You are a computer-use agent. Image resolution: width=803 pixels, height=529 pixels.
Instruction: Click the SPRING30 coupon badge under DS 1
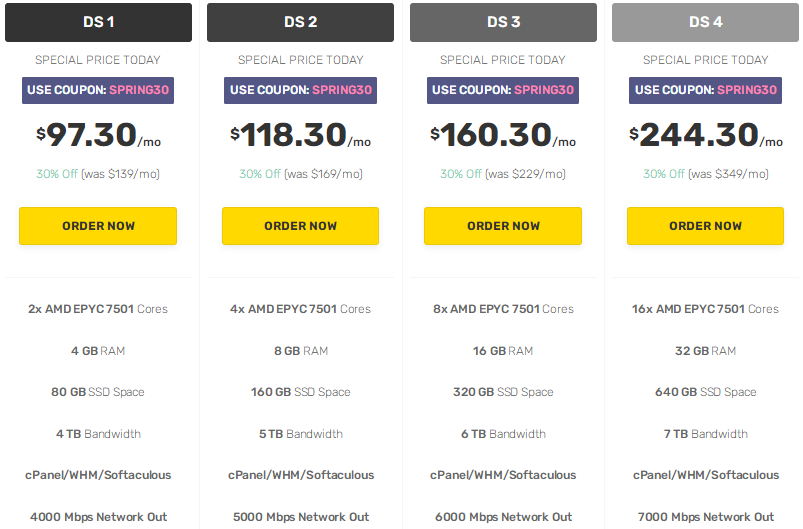98,90
